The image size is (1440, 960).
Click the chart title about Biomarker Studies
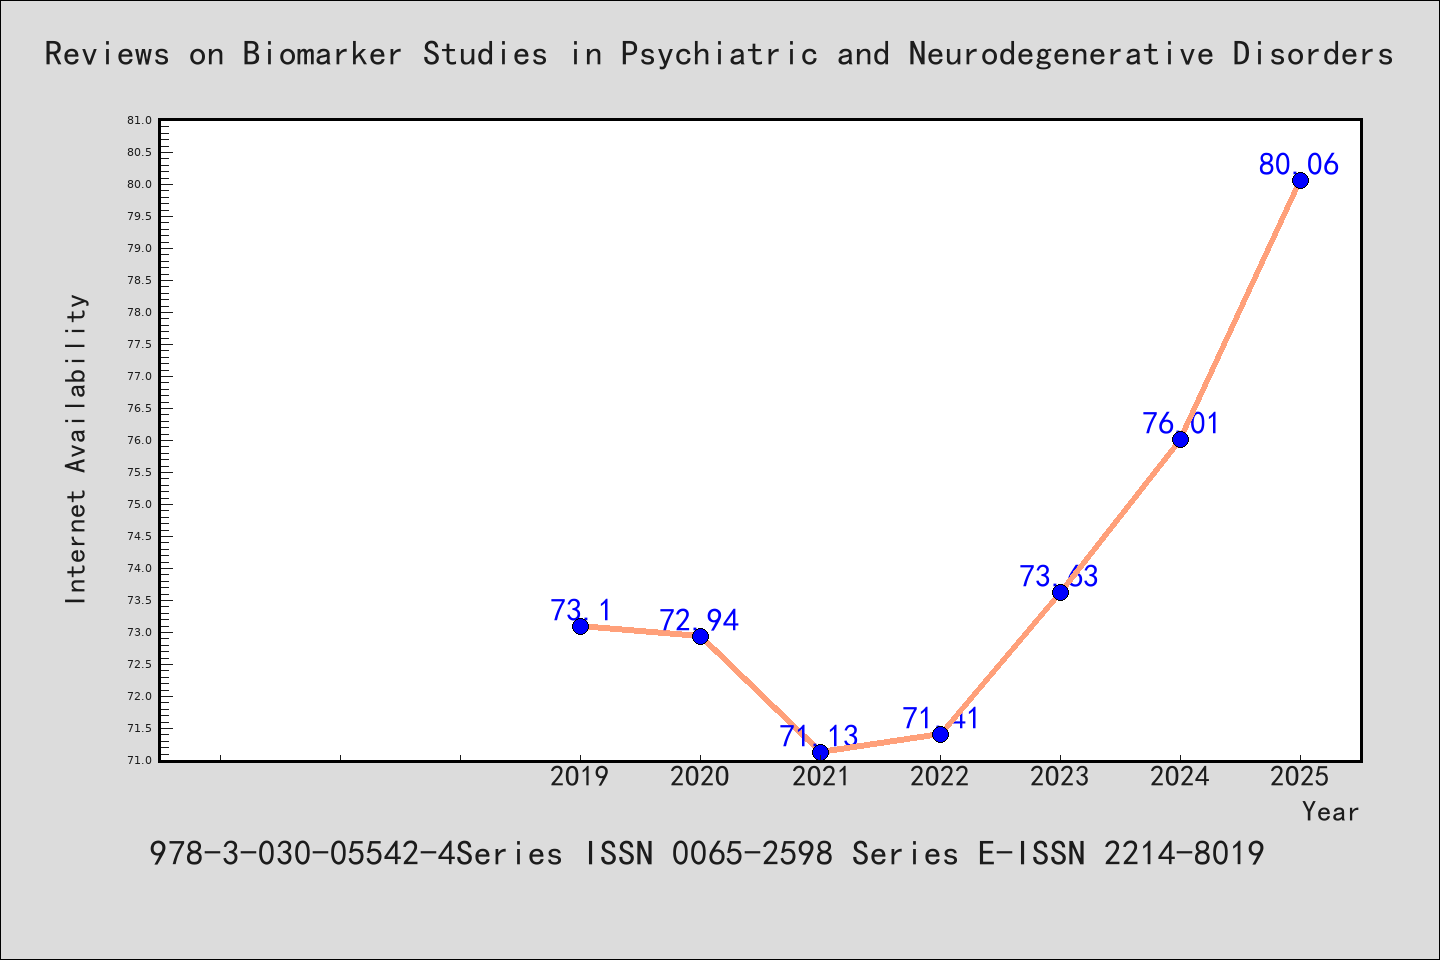tap(719, 54)
